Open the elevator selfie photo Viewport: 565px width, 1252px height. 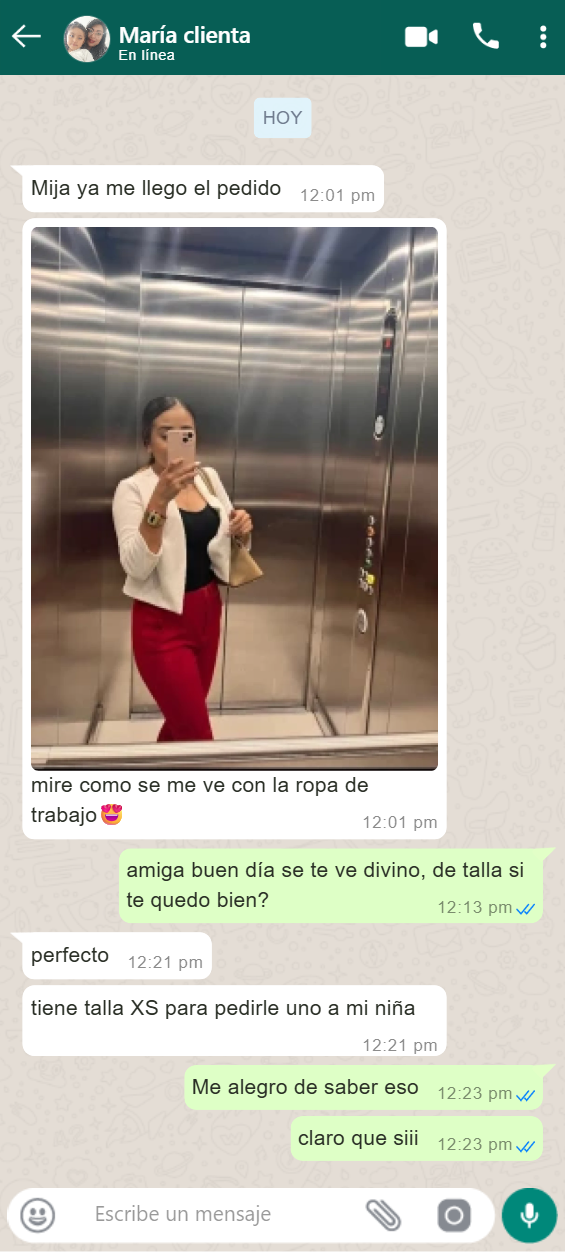coord(234,498)
